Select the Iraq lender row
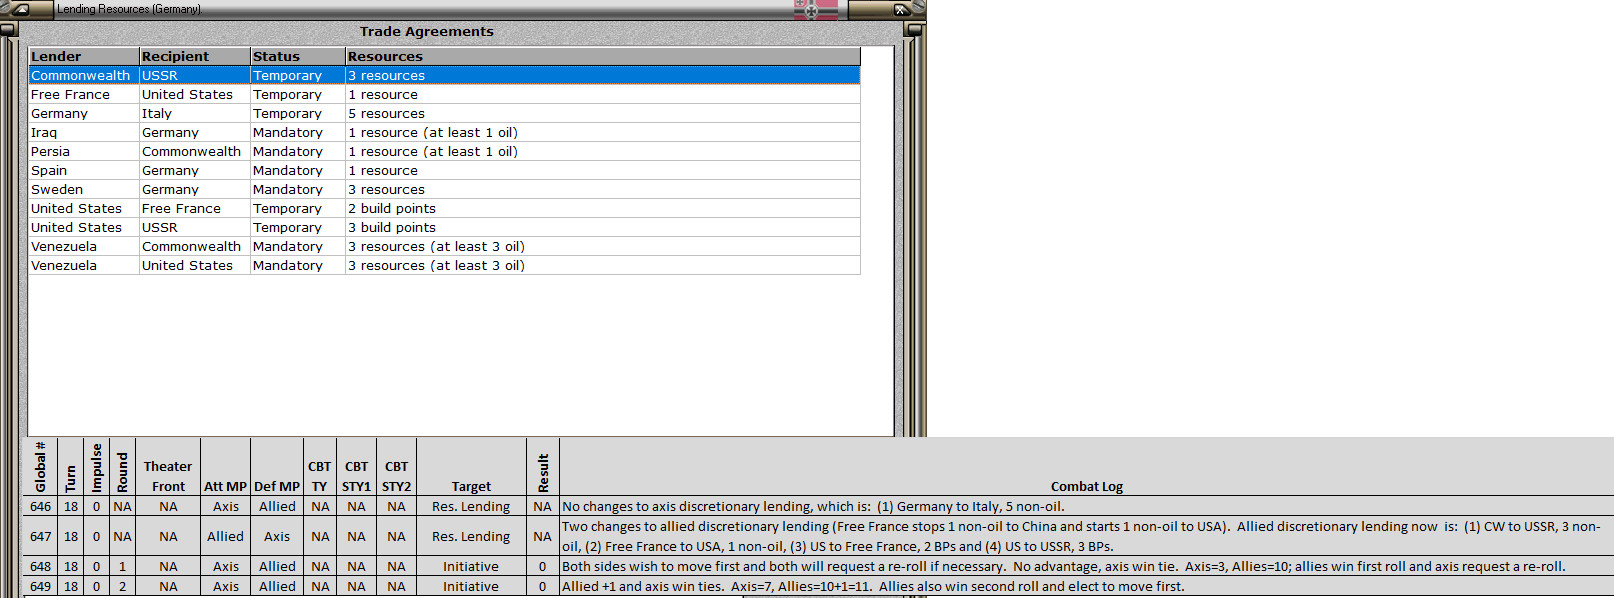 point(444,132)
